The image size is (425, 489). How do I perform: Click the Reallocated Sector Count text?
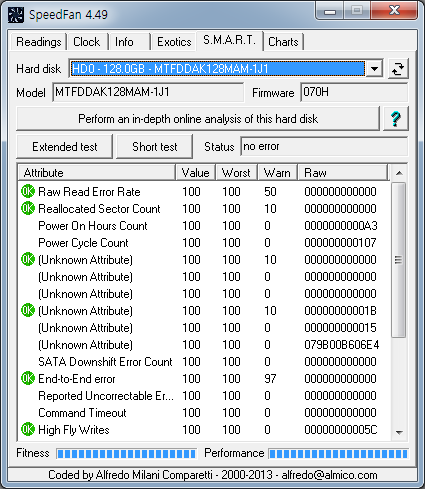pos(99,209)
